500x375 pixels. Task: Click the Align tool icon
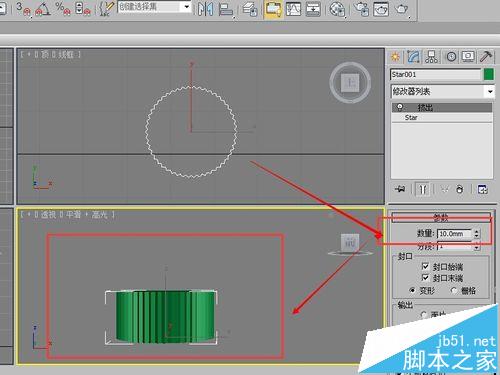(226, 9)
